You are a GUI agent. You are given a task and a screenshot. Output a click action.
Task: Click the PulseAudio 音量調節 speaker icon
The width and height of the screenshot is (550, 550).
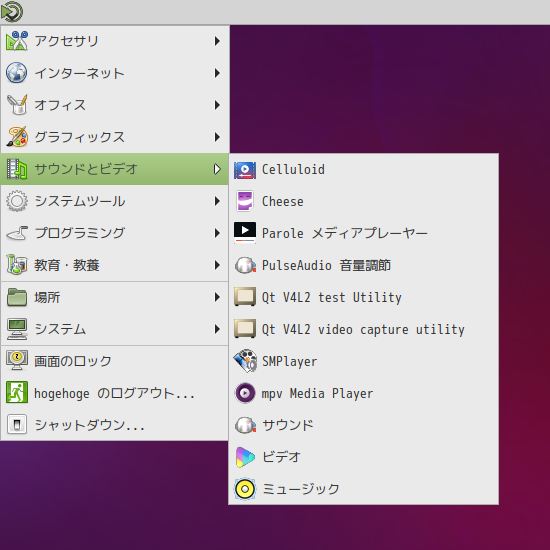coord(245,265)
